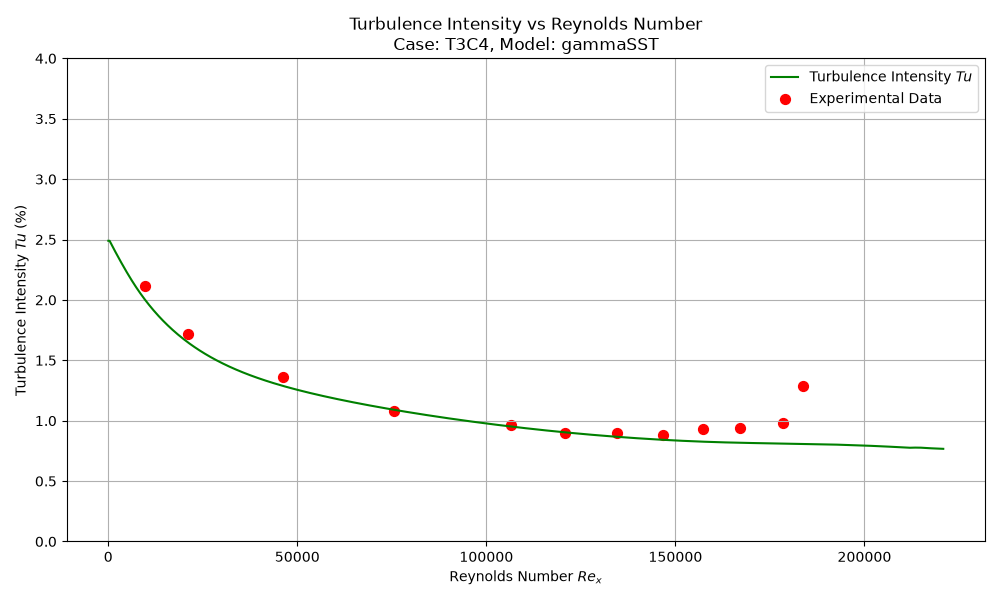Select the outlier red point near Tu 1.3
Viewport: 1000px width, 600px height.
804,387
